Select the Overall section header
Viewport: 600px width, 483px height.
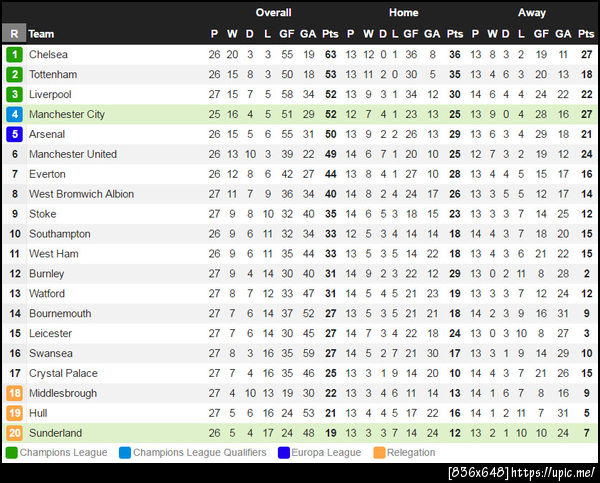tap(273, 13)
